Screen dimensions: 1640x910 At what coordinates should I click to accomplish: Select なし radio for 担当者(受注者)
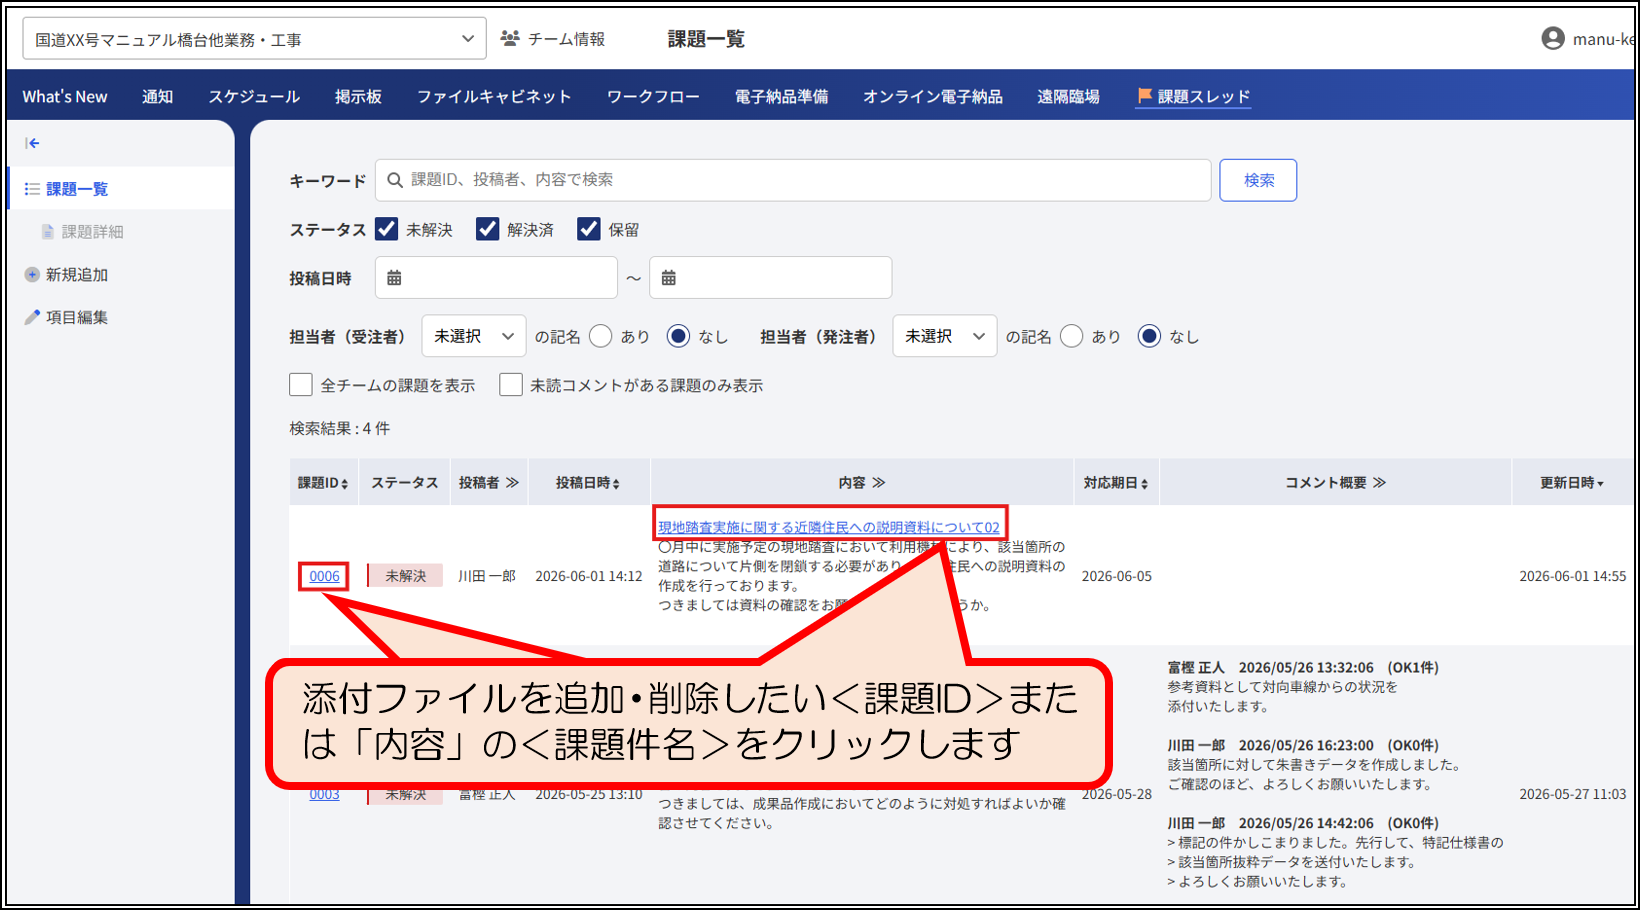(678, 336)
